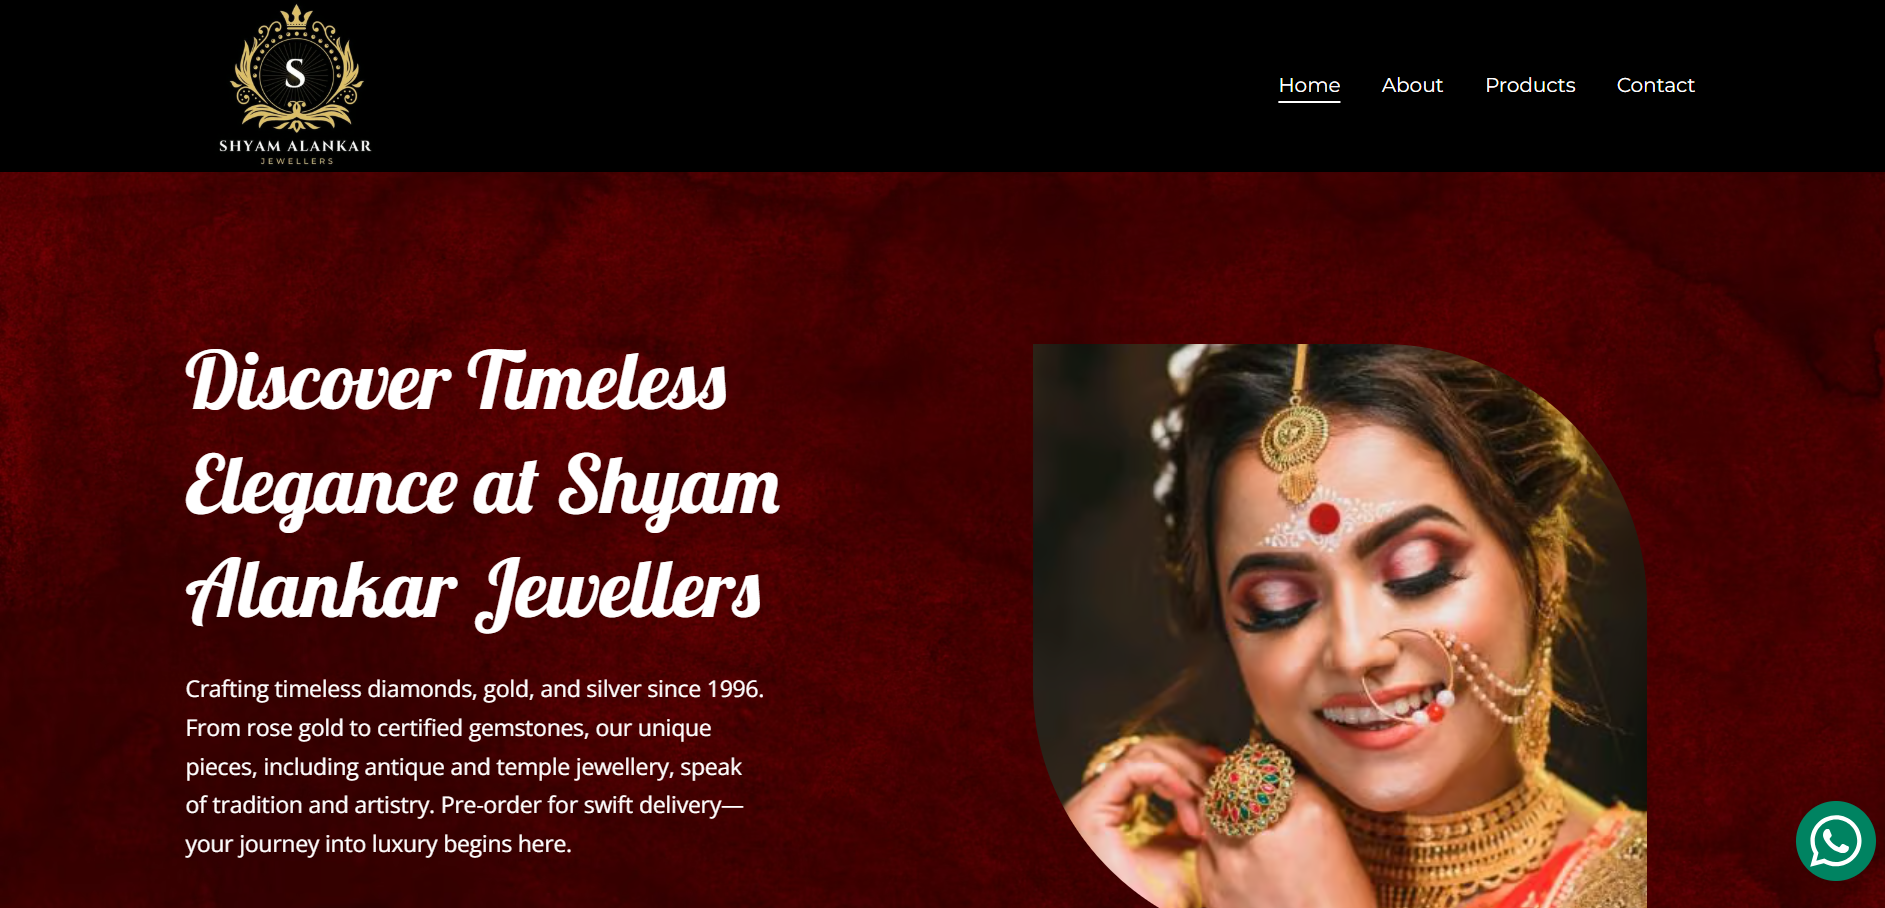Click the bride's gold nose ring

point(1407,675)
